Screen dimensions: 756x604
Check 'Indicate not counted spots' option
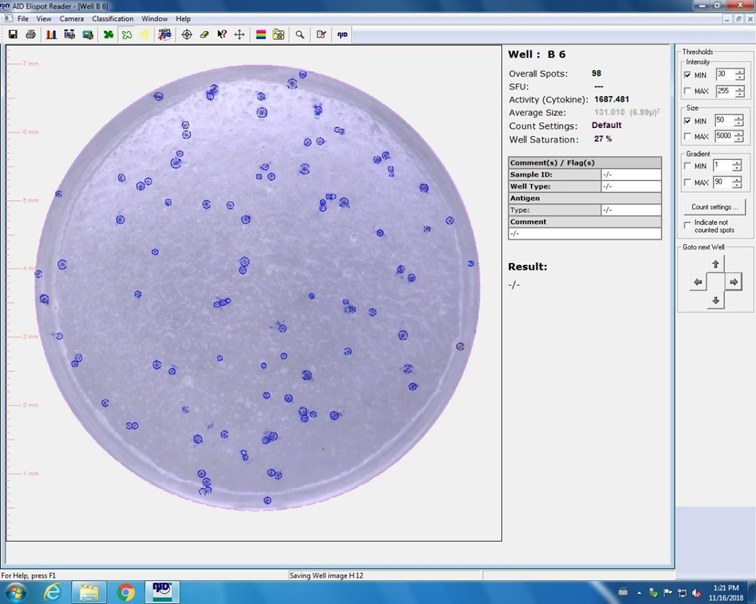(687, 223)
